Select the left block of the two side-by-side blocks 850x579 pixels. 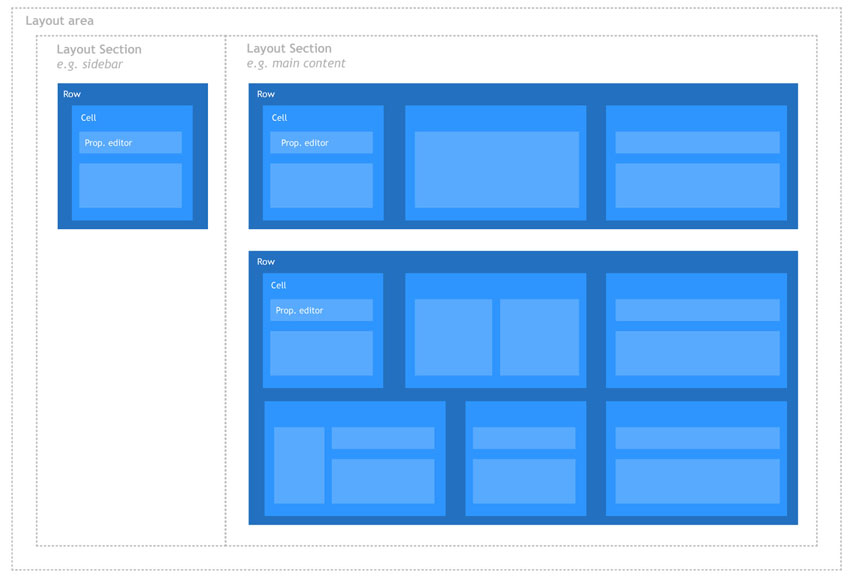[453, 337]
